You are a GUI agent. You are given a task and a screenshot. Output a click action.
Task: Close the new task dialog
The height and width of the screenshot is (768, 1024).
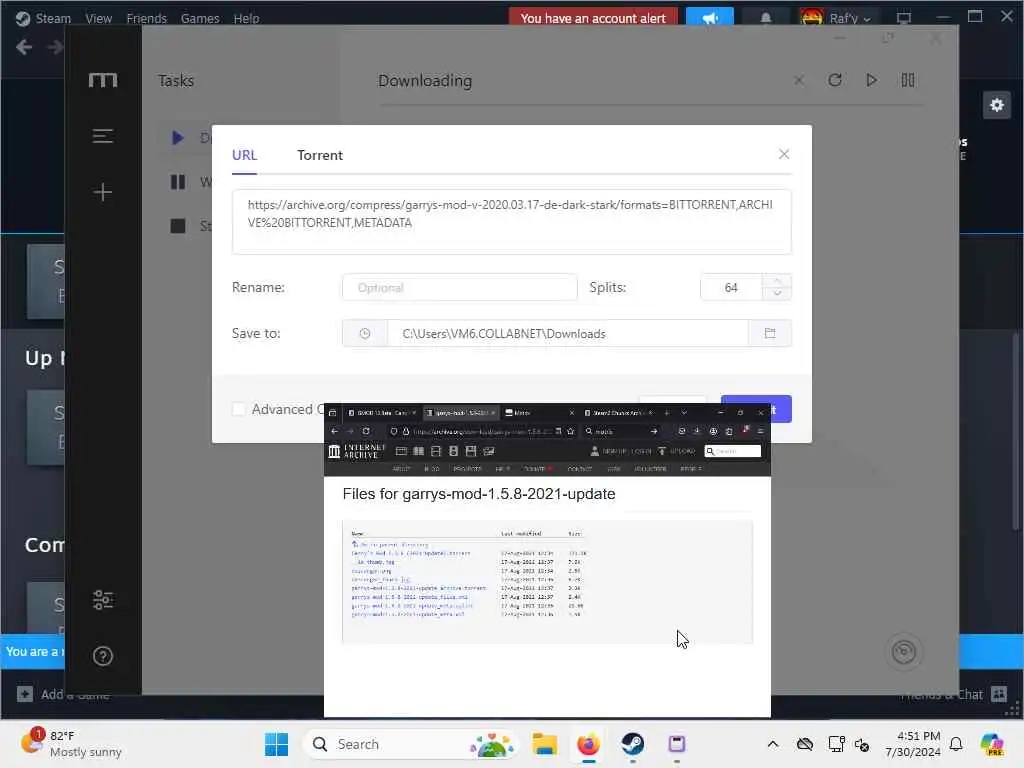click(784, 154)
